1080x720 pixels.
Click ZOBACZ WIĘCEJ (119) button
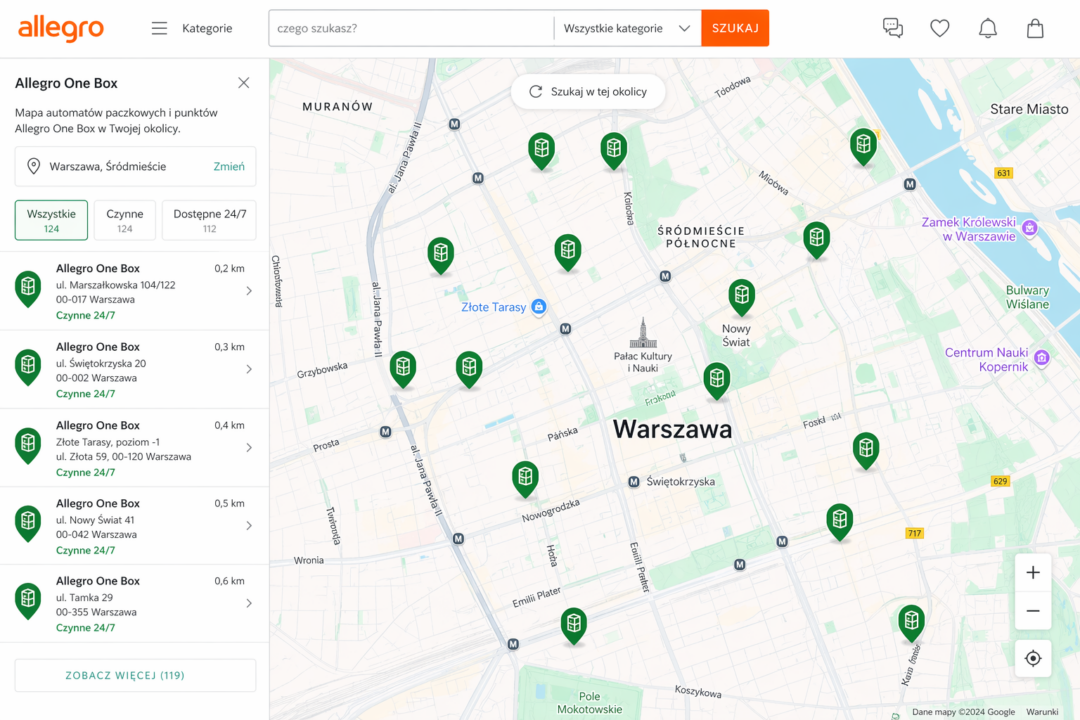pos(135,675)
